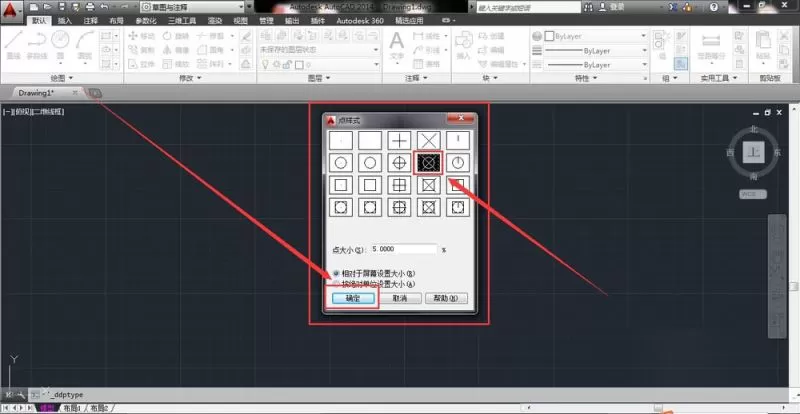Viewport: 800px width, 414px height.
Task: Click the Mirror tool in Modify panel
Action: pyautogui.click(x=176, y=50)
